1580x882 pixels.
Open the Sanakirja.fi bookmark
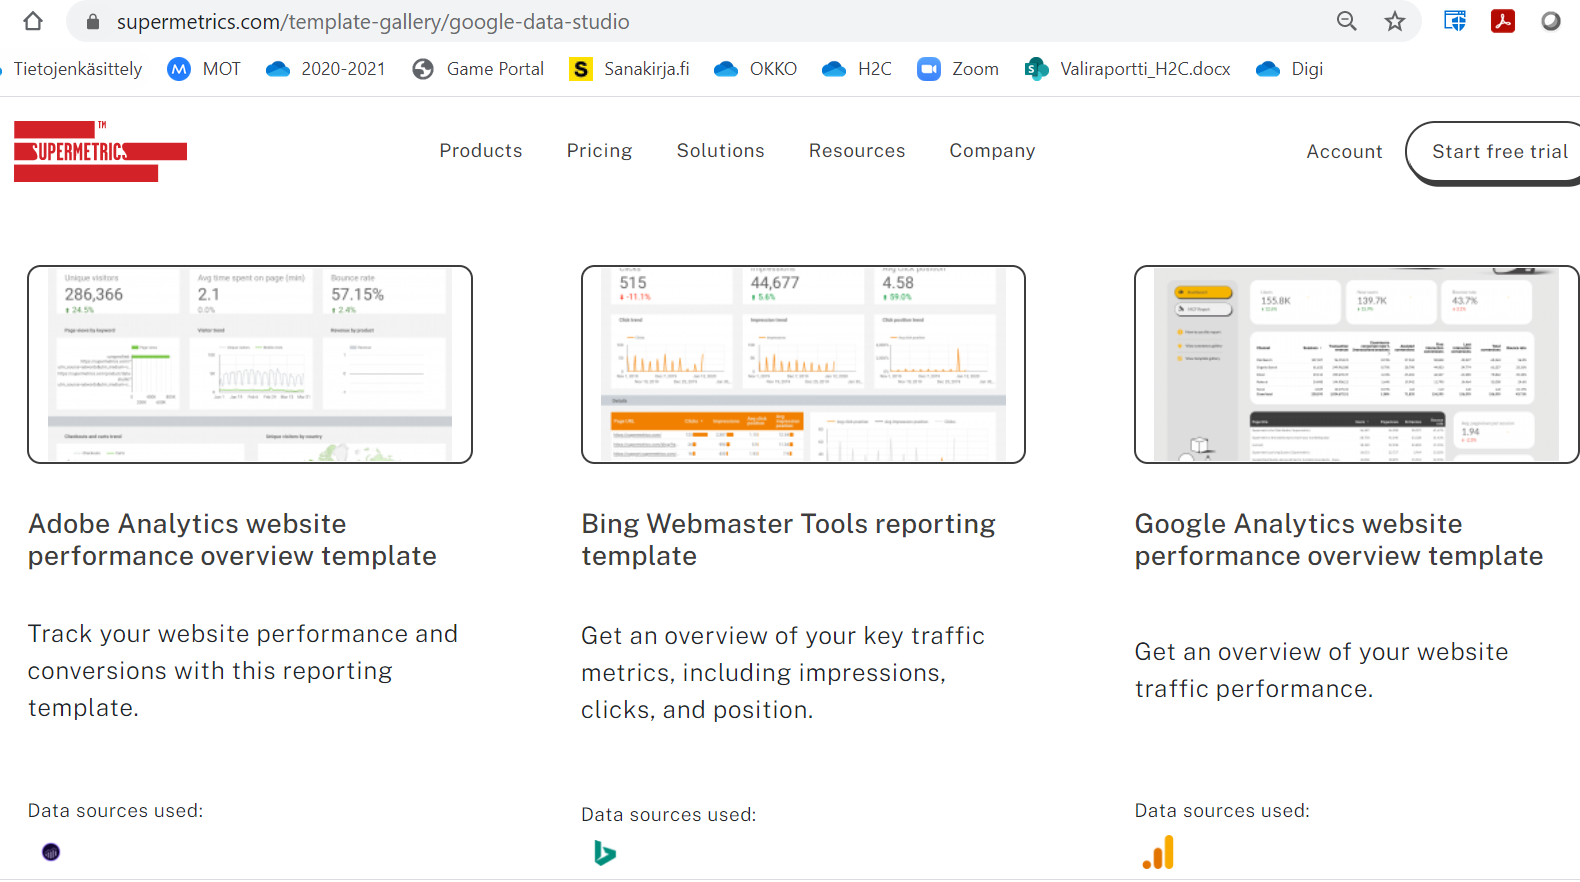click(629, 69)
